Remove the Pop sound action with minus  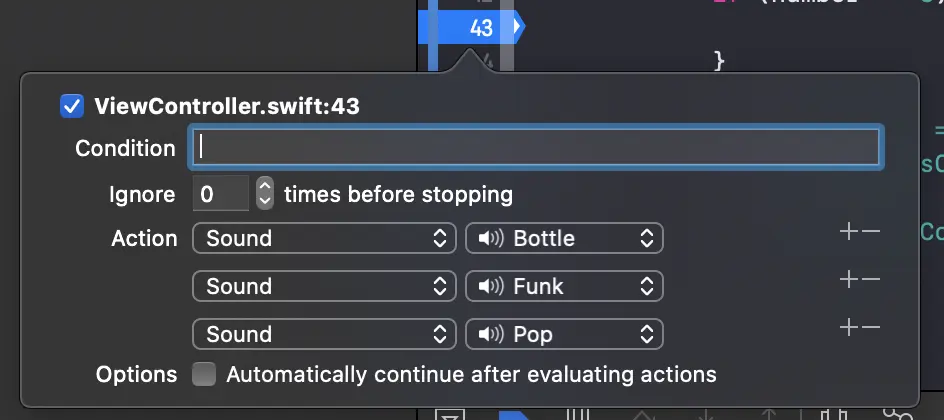point(870,328)
